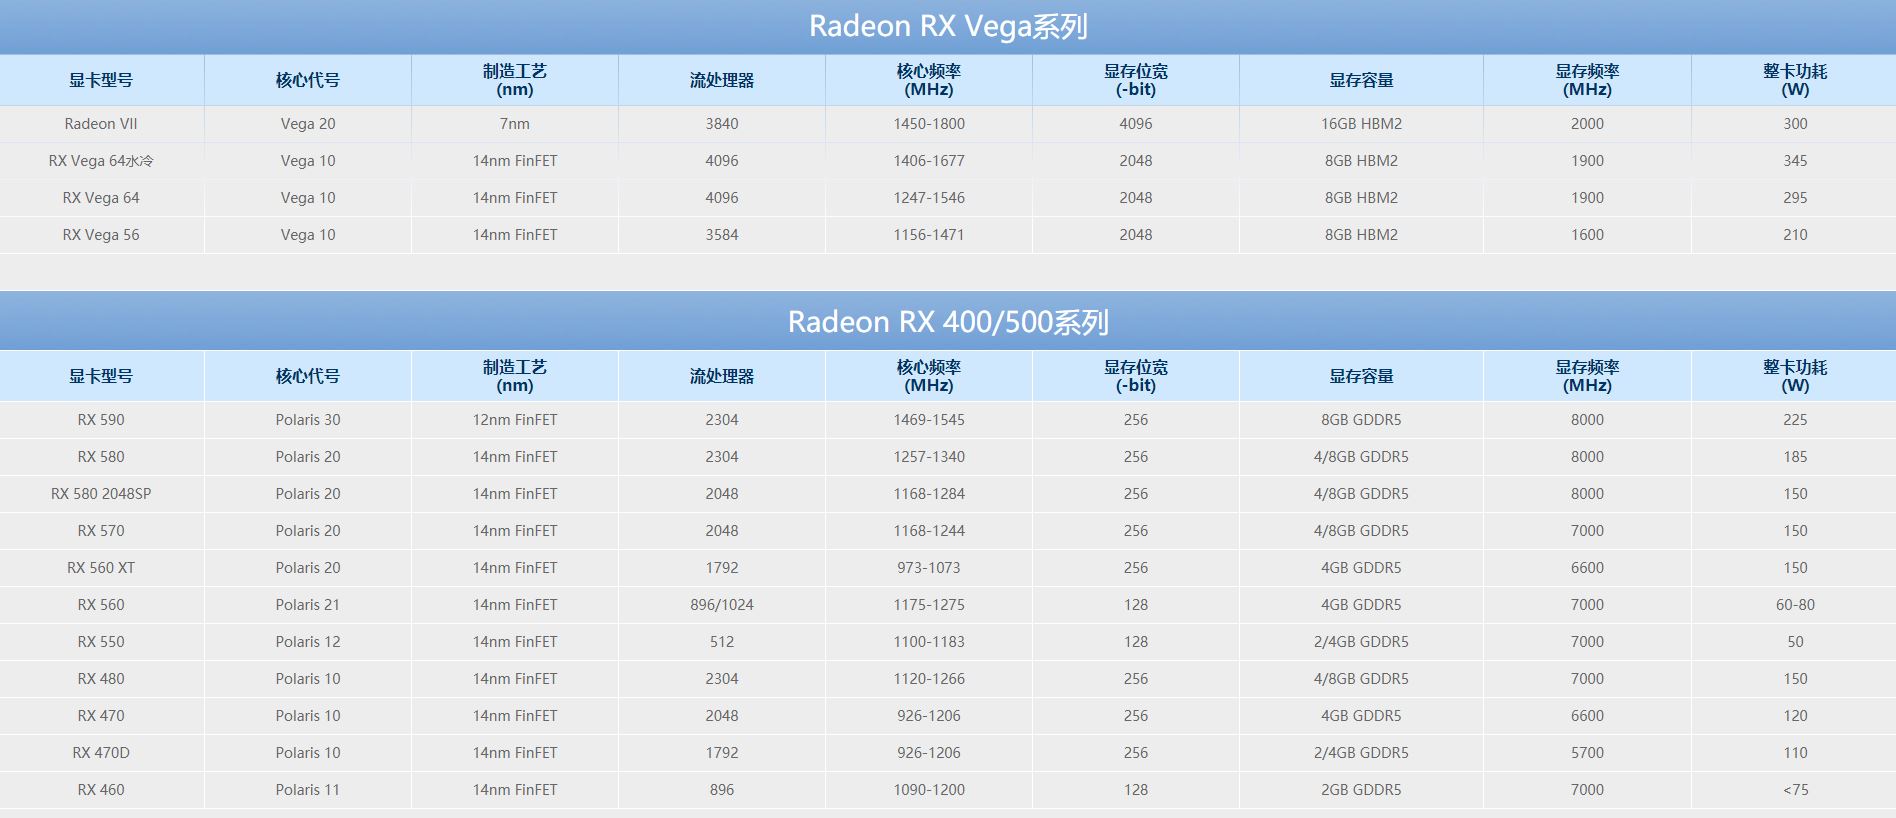Select the RX Vega 64水冷 model name
This screenshot has height=818, width=1896.
pos(101,161)
